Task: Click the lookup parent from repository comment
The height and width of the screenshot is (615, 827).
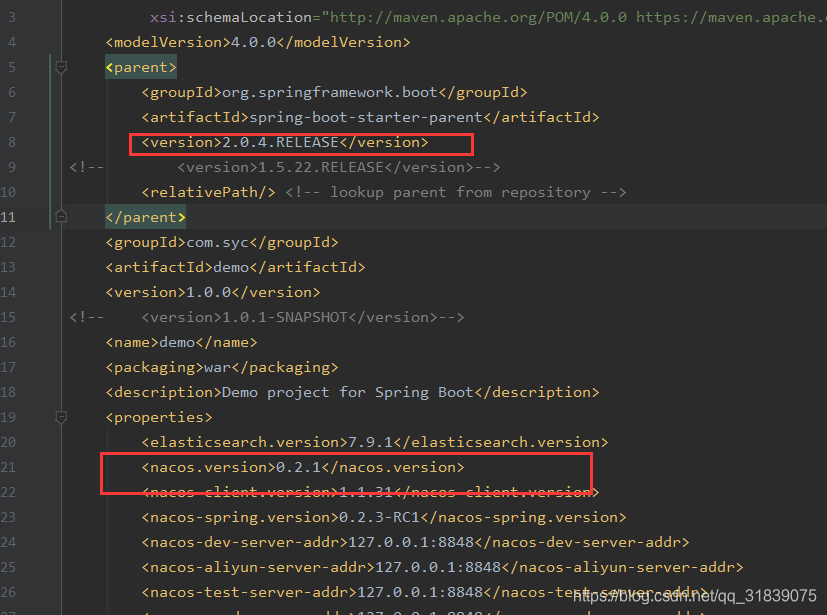Action: pos(456,192)
